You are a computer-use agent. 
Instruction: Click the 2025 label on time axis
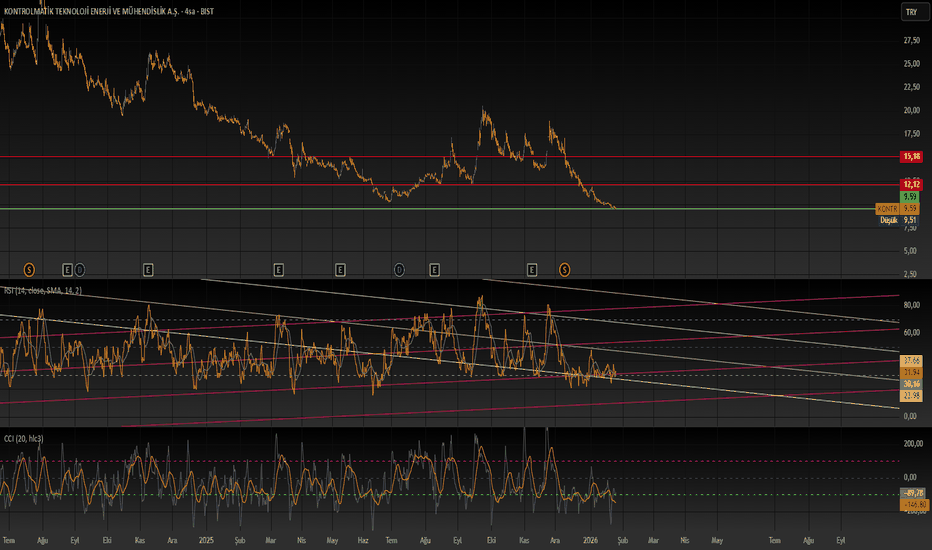click(x=207, y=540)
